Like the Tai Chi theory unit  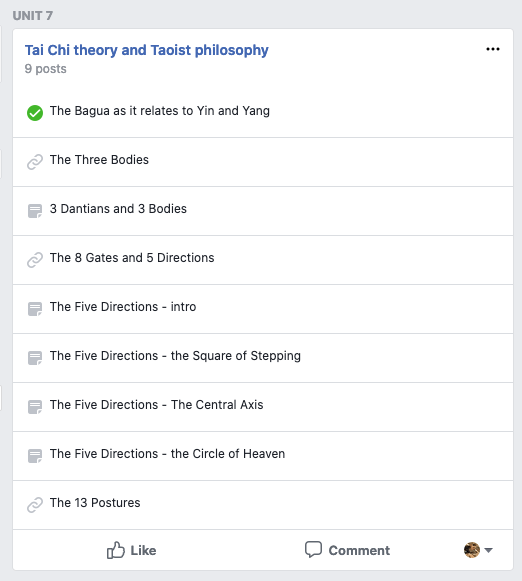point(131,550)
